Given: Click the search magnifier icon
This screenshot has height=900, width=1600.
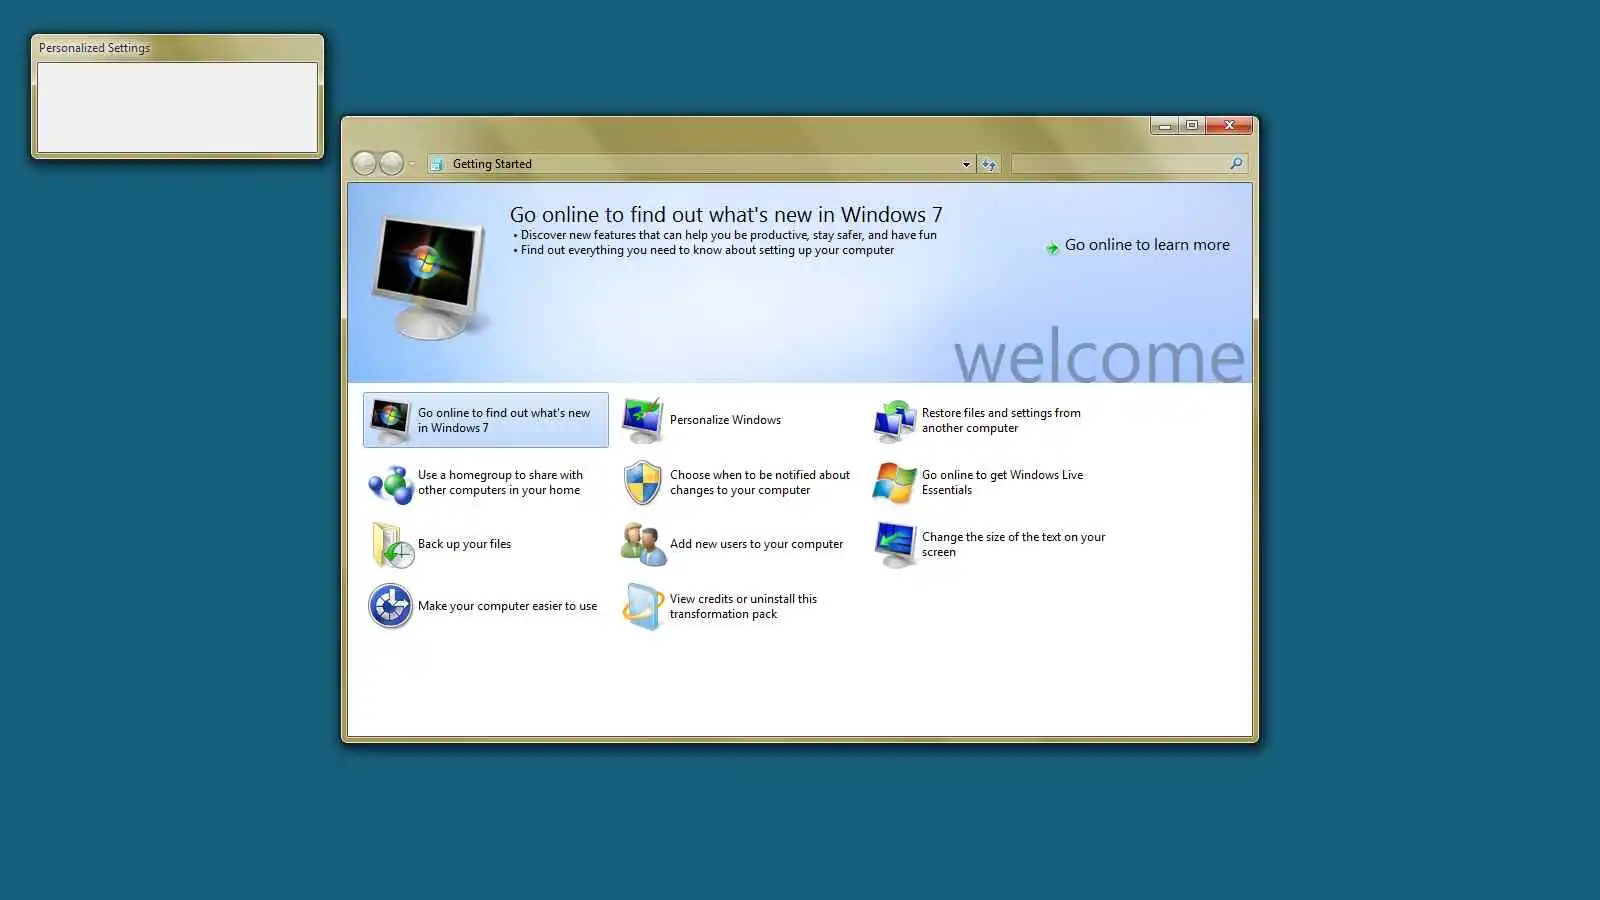Looking at the screenshot, I should [x=1236, y=164].
